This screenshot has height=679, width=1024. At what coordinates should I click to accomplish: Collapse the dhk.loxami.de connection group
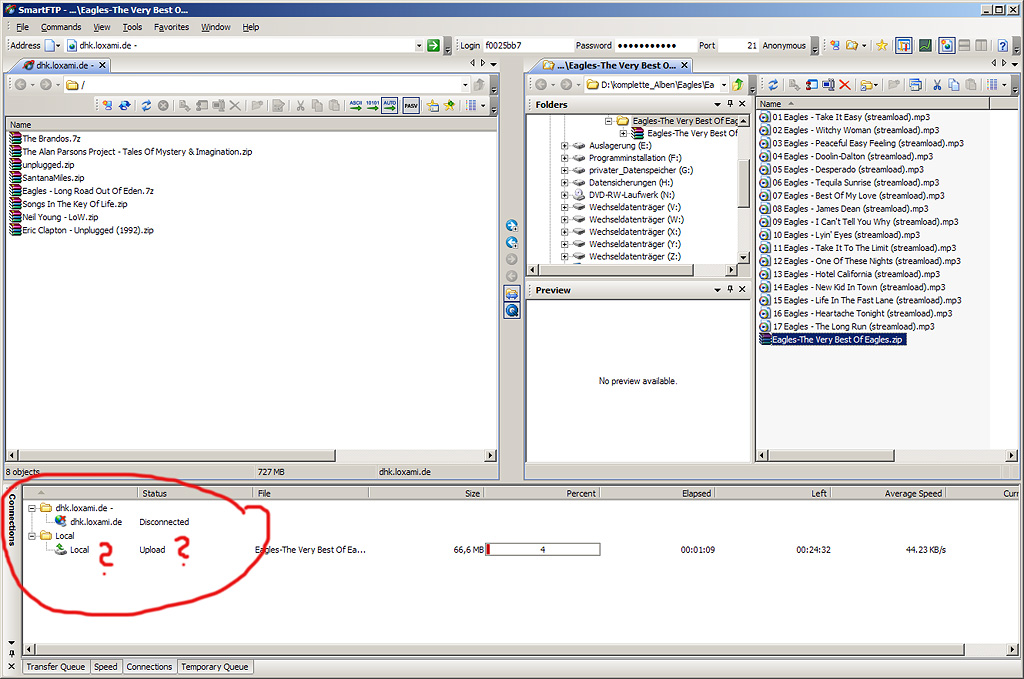tap(33, 508)
